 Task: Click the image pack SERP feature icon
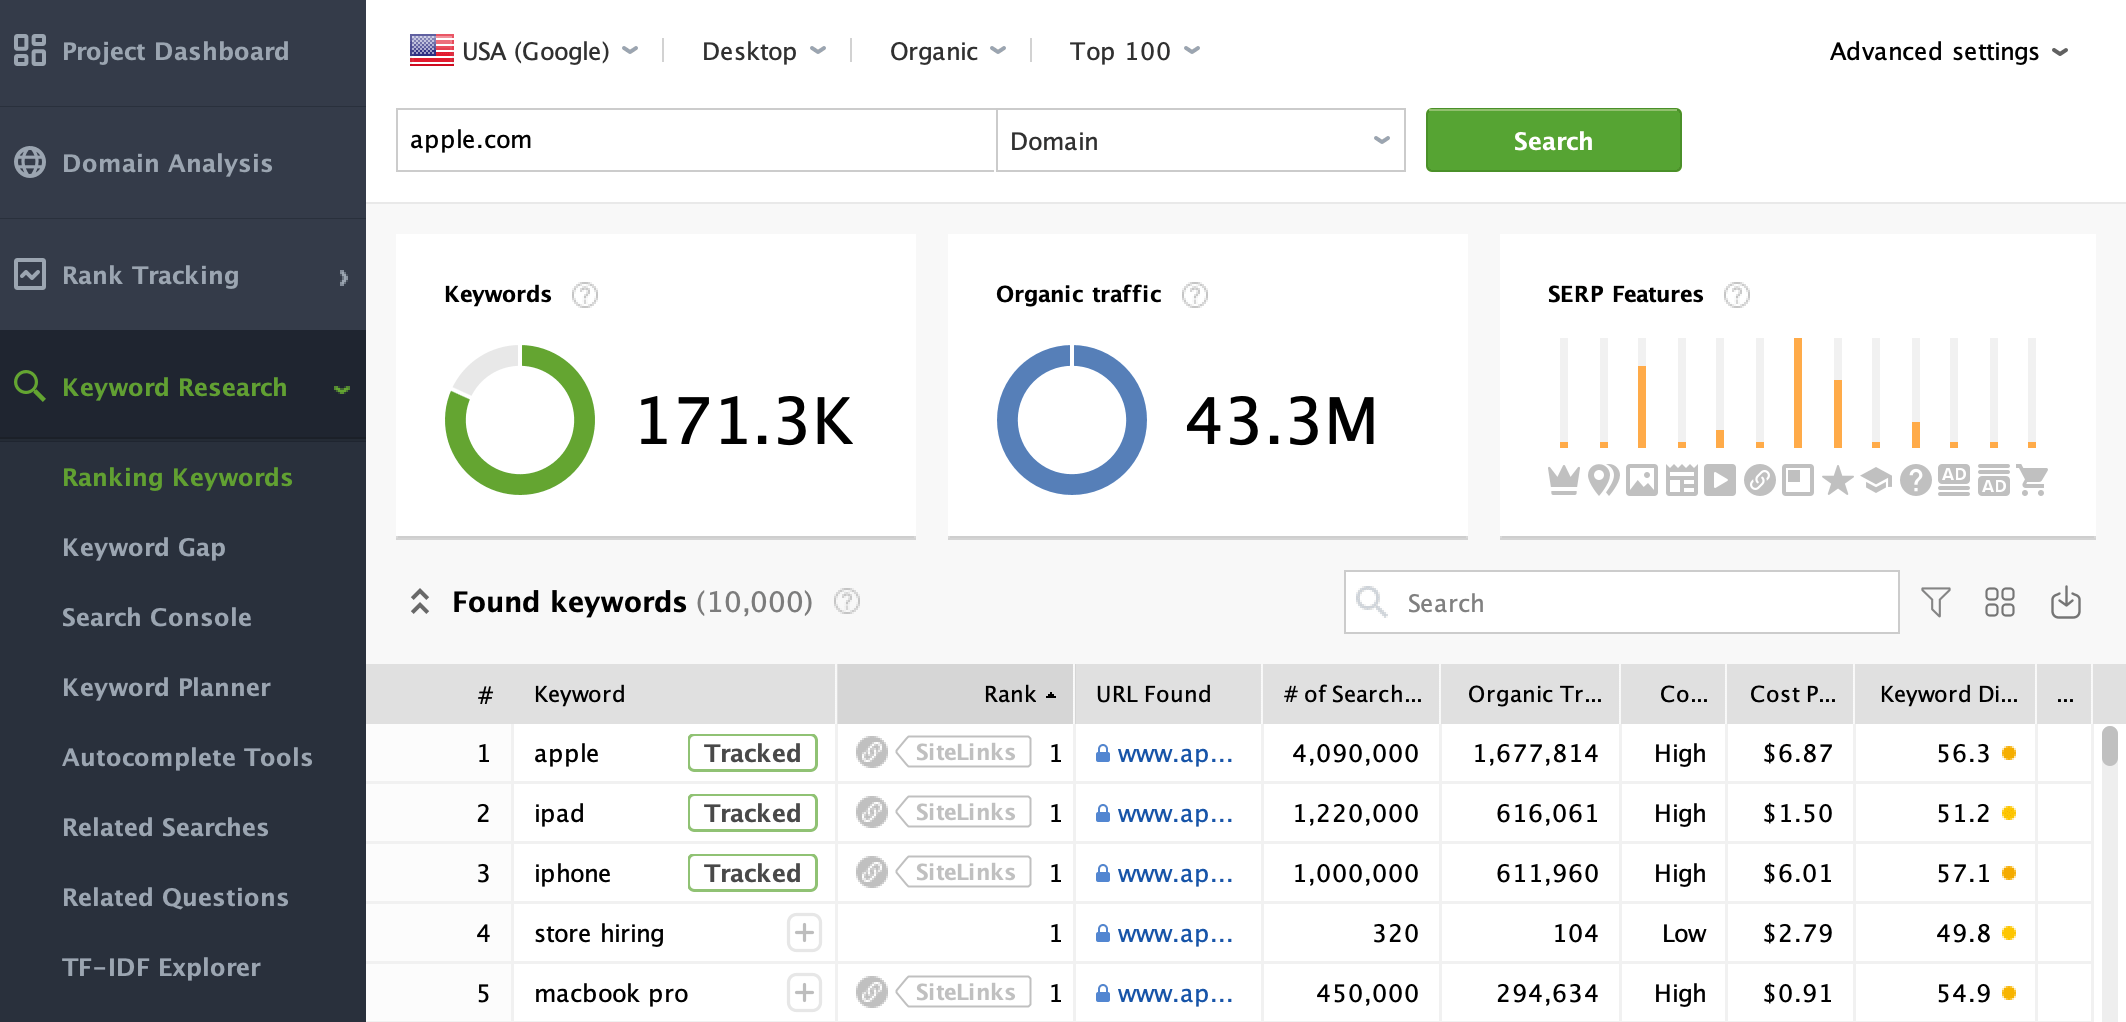coord(1642,481)
